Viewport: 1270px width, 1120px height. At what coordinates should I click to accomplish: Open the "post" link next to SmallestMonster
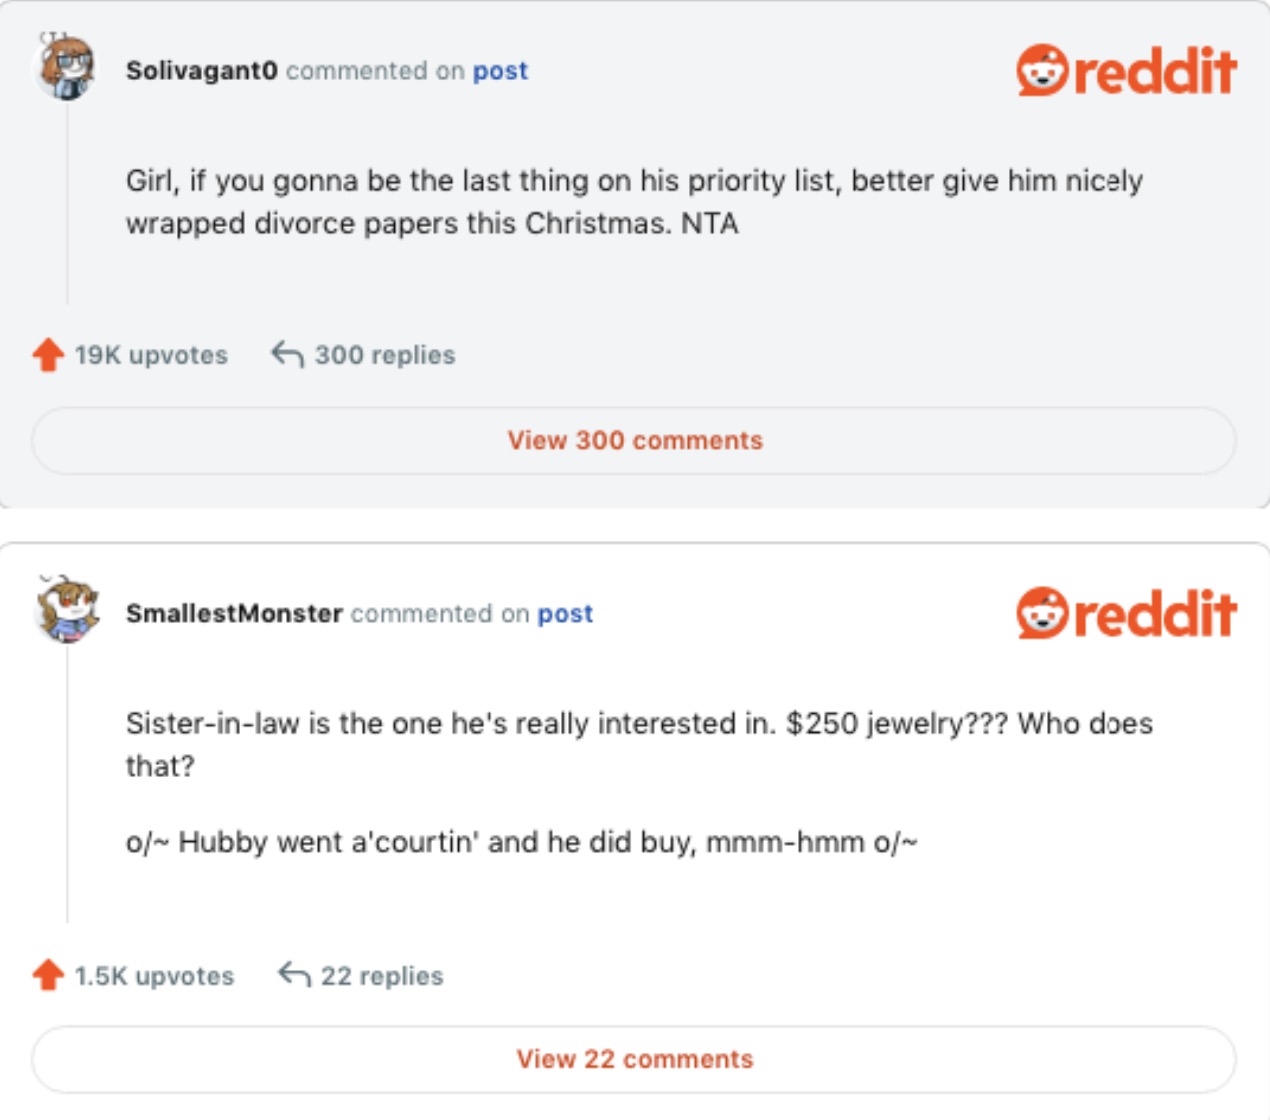click(565, 613)
